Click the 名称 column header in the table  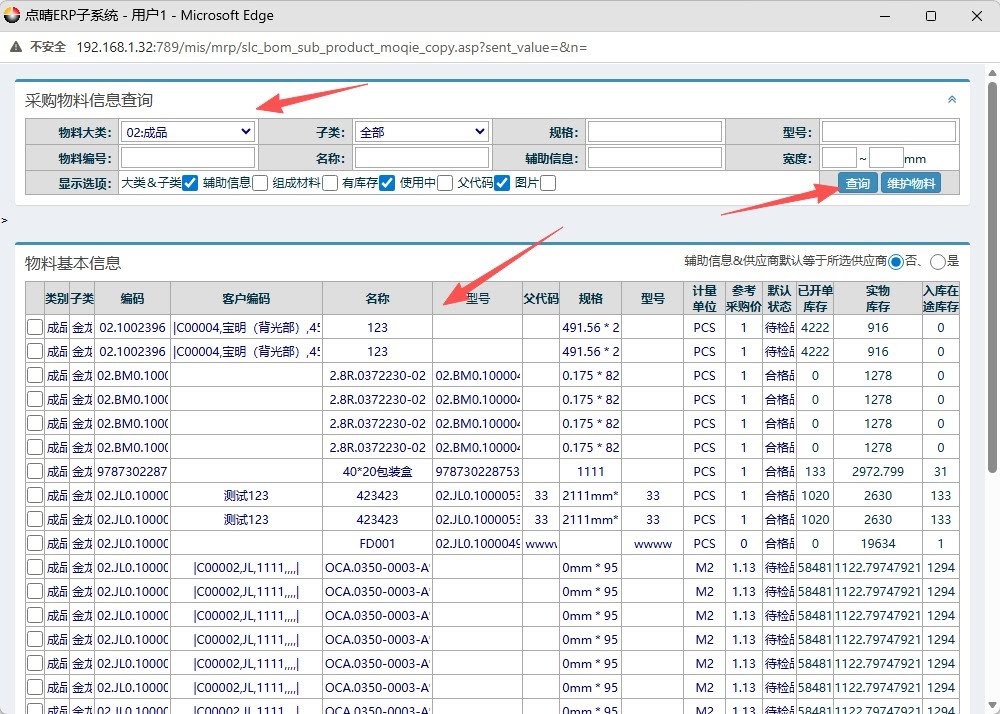[x=378, y=298]
